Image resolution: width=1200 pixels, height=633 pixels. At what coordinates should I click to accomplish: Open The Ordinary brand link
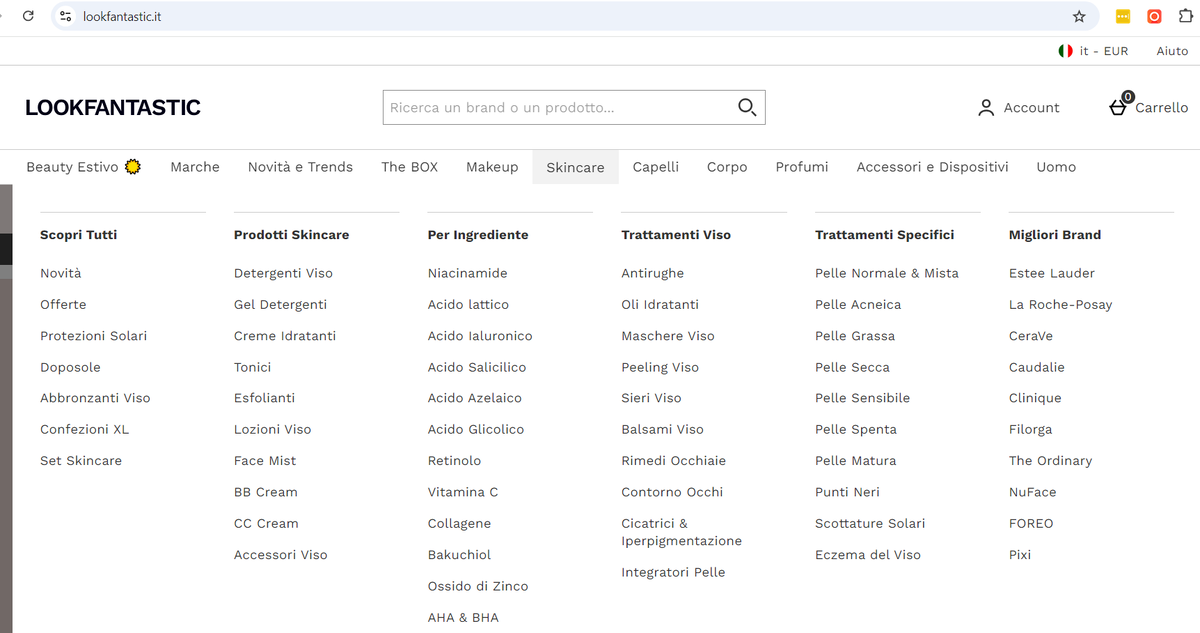tap(1050, 461)
